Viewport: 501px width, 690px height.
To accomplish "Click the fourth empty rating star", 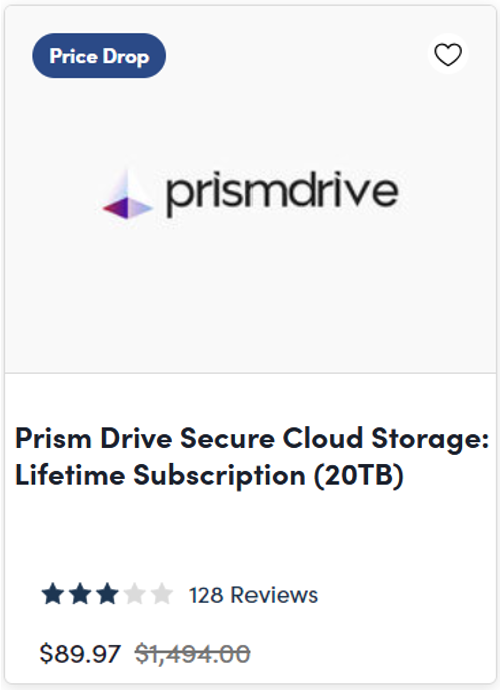I will pyautogui.click(x=135, y=594).
